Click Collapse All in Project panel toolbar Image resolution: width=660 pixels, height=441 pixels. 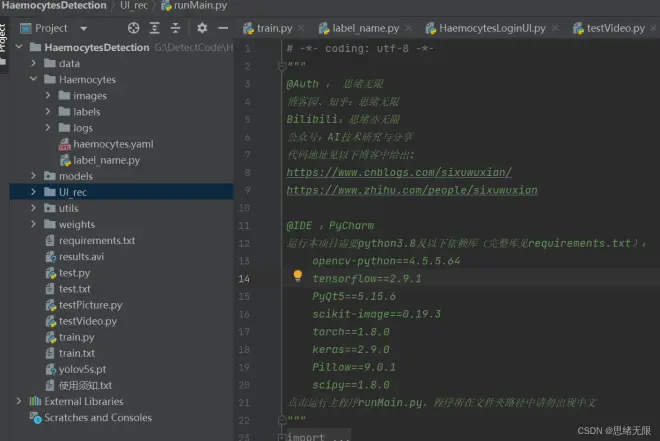click(178, 28)
